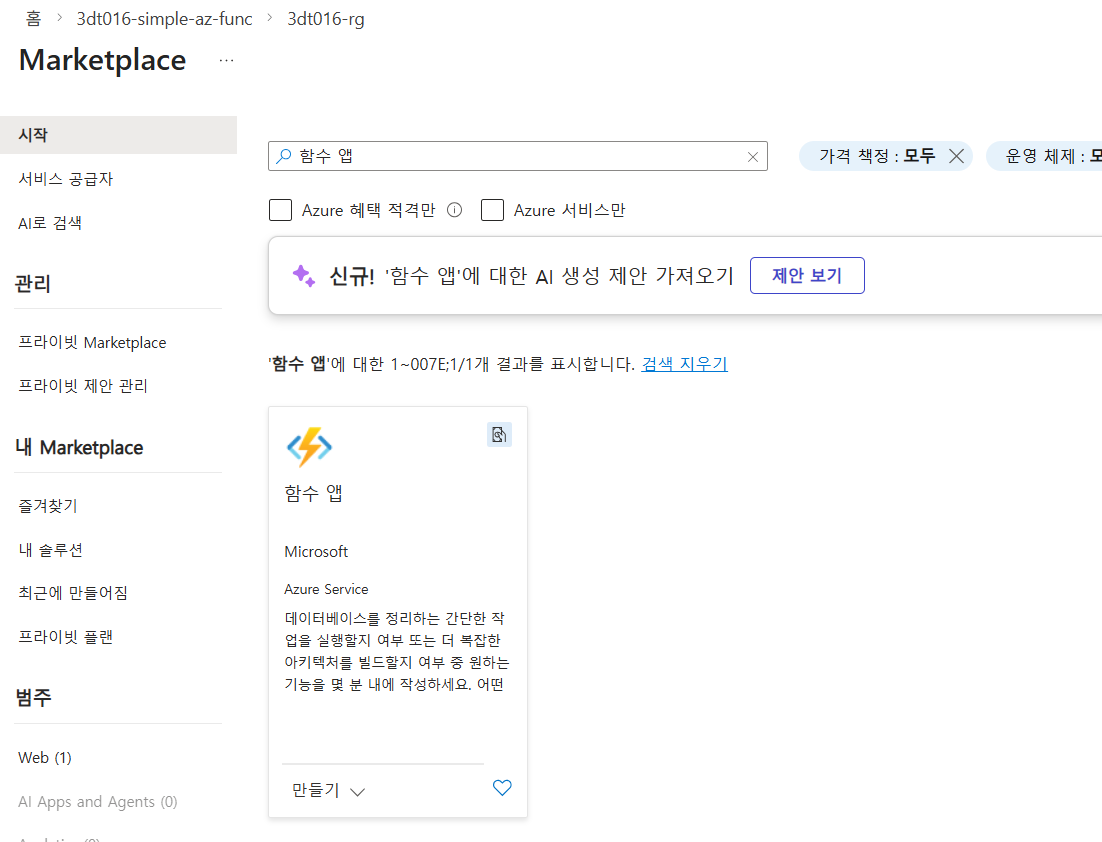Viewport: 1102px width, 842px height.
Task: Open 프라이빗 Marketplace in the sidebar
Action: point(92,342)
